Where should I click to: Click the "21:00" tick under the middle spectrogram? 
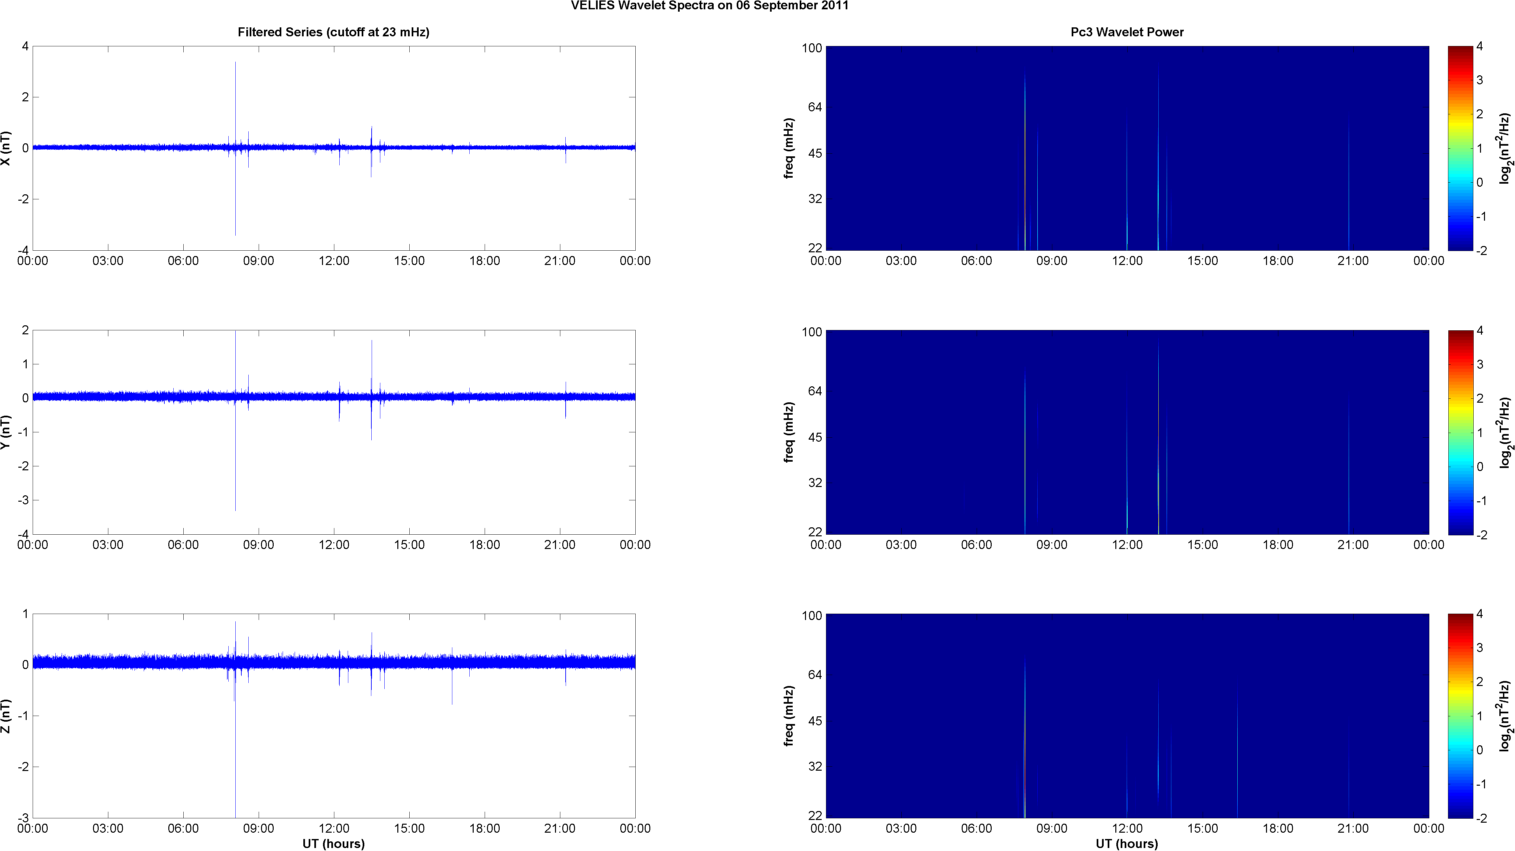[x=1353, y=545]
